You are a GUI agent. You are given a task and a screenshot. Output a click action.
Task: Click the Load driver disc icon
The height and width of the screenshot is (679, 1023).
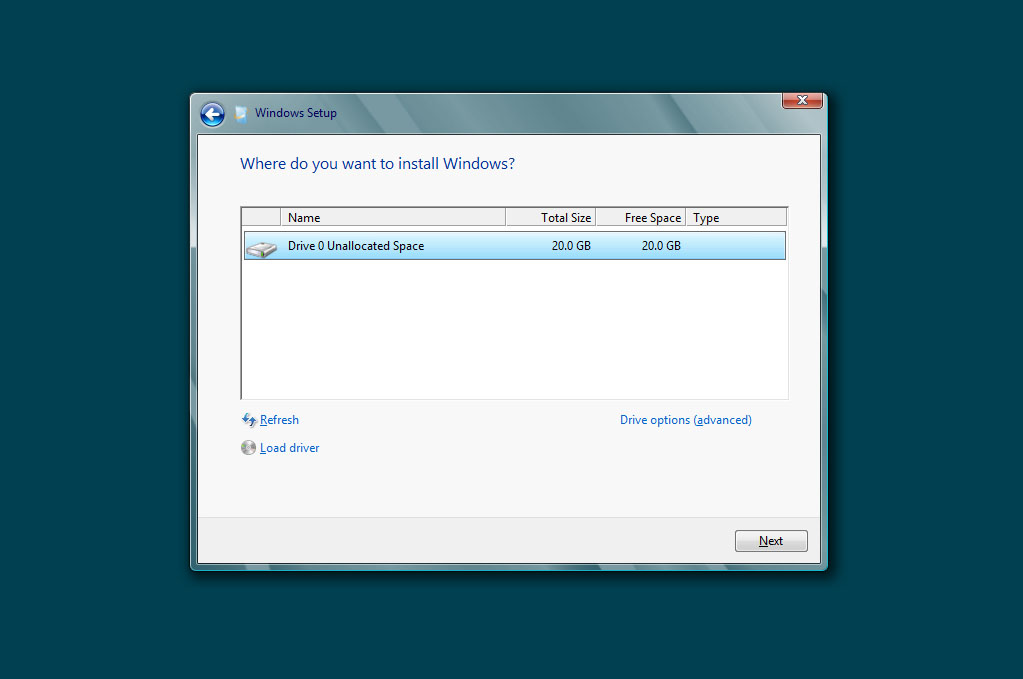[249, 448]
